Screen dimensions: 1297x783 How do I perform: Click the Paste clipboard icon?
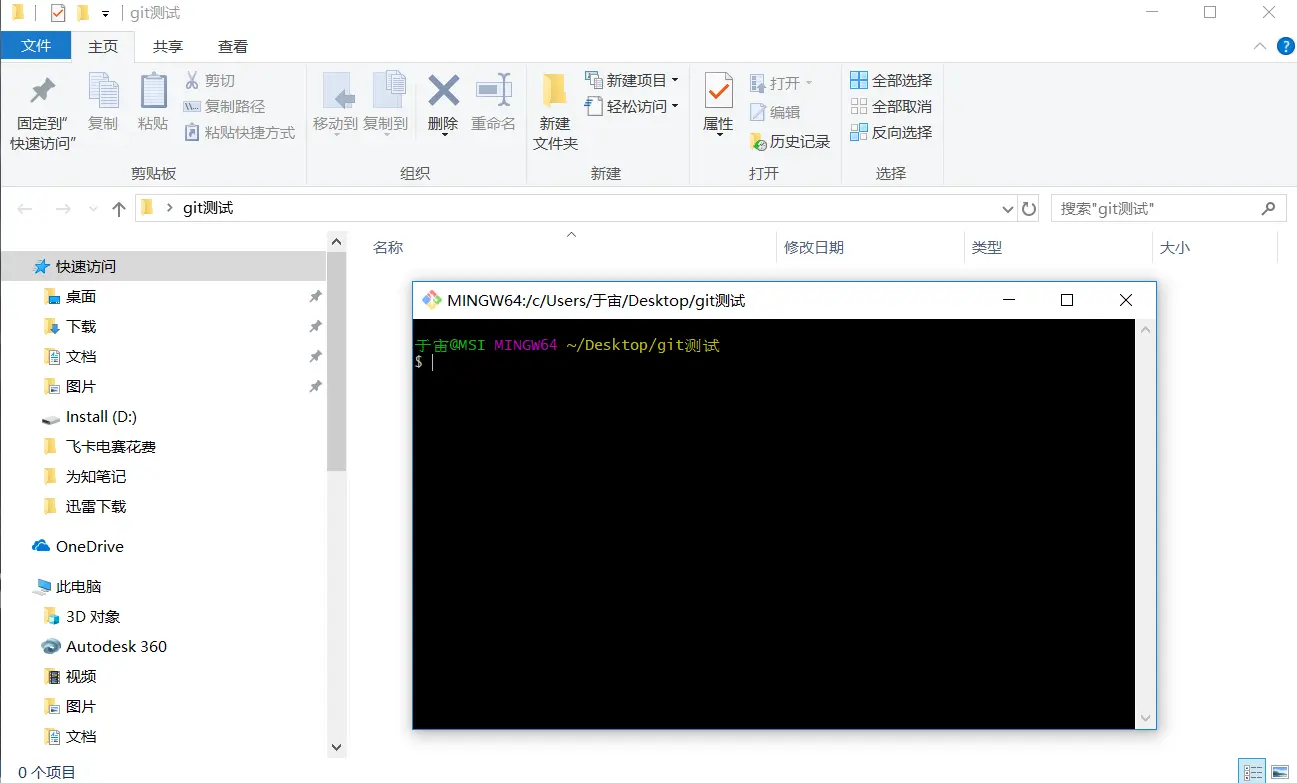(153, 91)
